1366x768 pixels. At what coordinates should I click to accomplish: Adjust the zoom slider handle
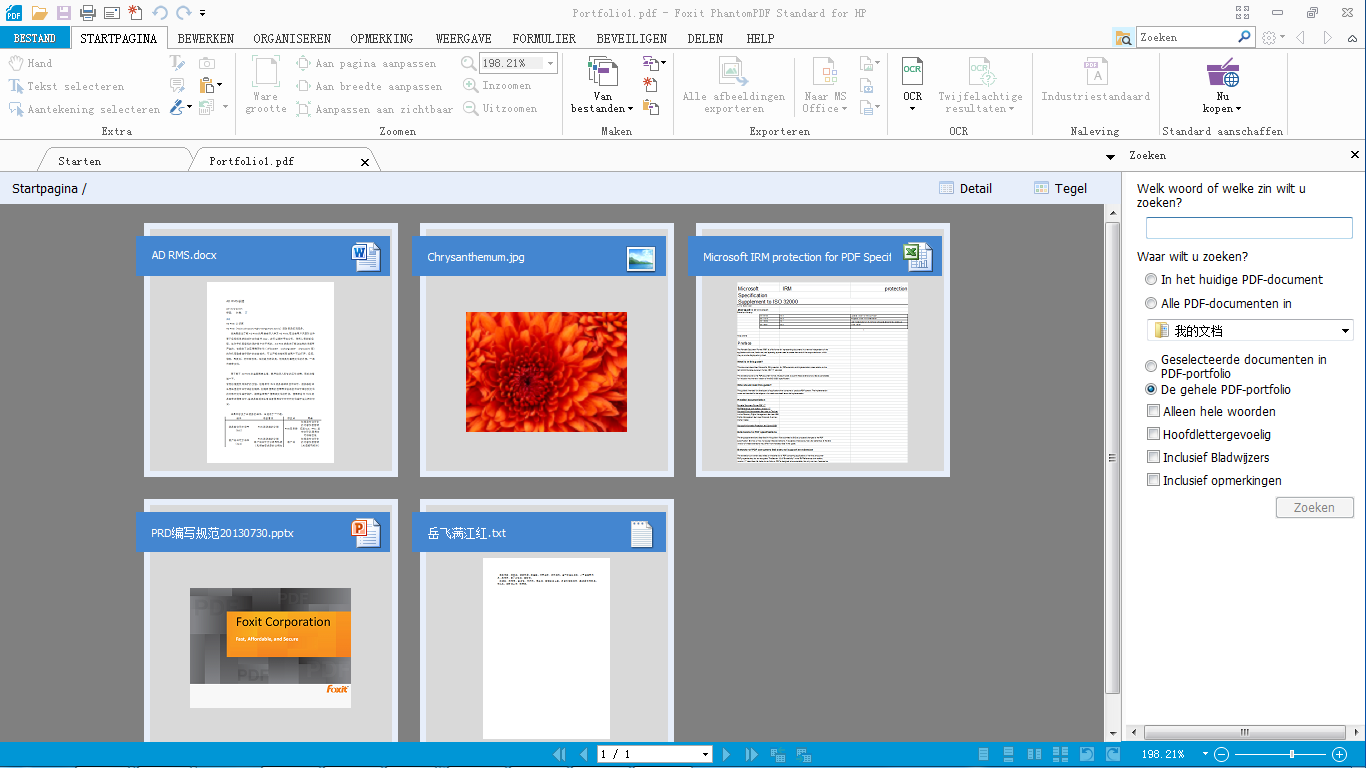[1292, 755]
